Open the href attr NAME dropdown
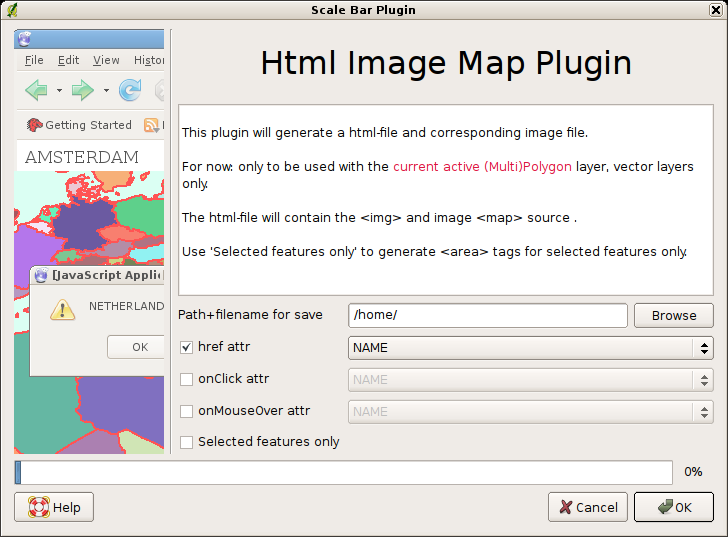Image resolution: width=728 pixels, height=537 pixels. 530,348
